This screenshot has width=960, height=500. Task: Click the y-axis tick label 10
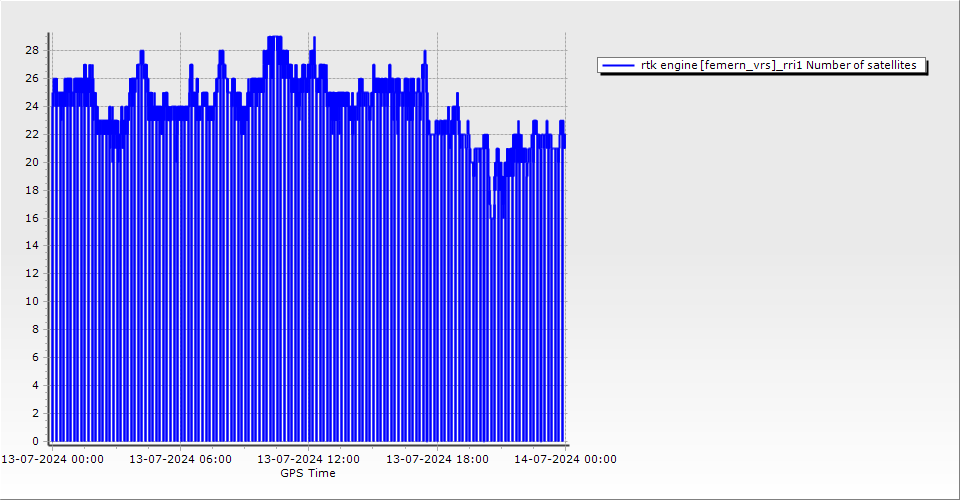click(x=32, y=301)
